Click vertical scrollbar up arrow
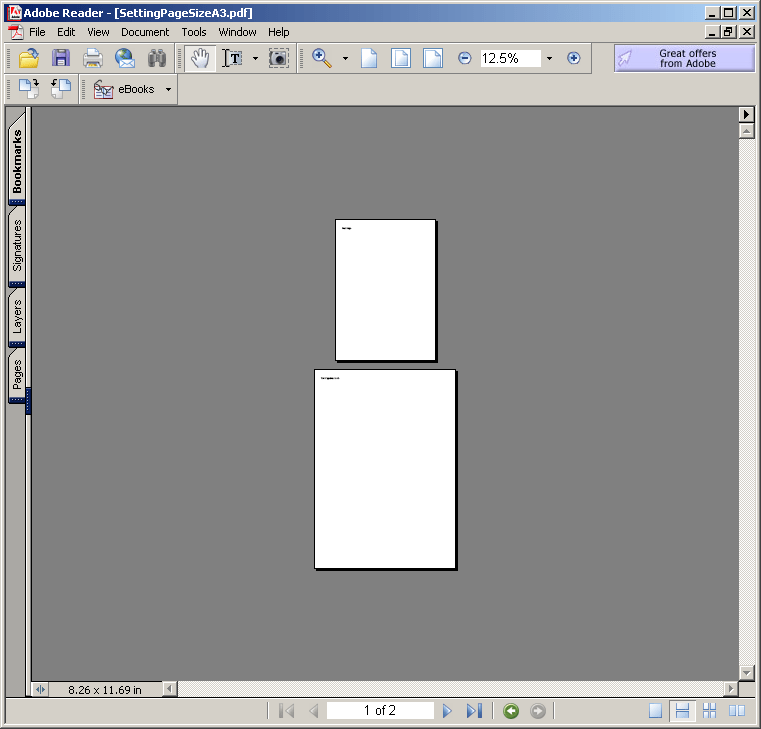The image size is (761, 729). click(746, 131)
